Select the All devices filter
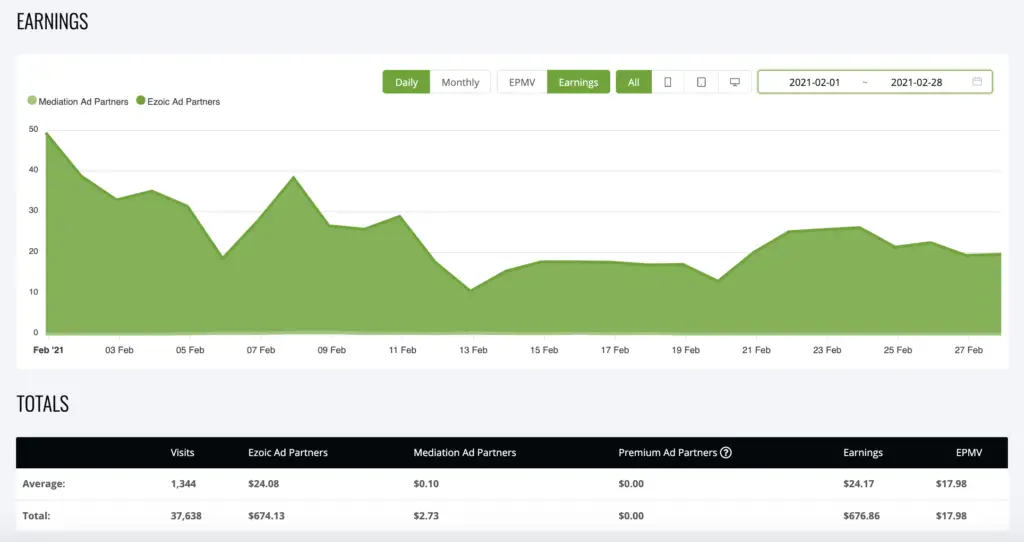The height and width of the screenshot is (542, 1024). pos(633,82)
